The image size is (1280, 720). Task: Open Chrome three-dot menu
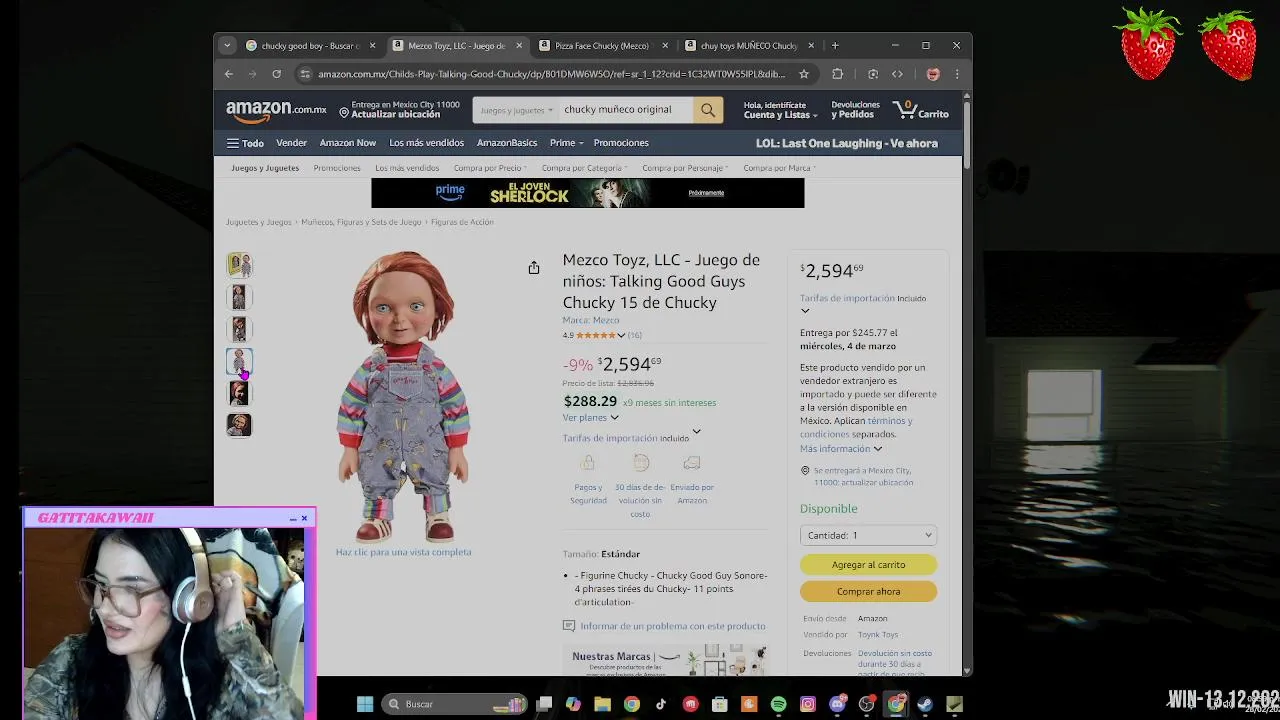pyautogui.click(x=957, y=74)
